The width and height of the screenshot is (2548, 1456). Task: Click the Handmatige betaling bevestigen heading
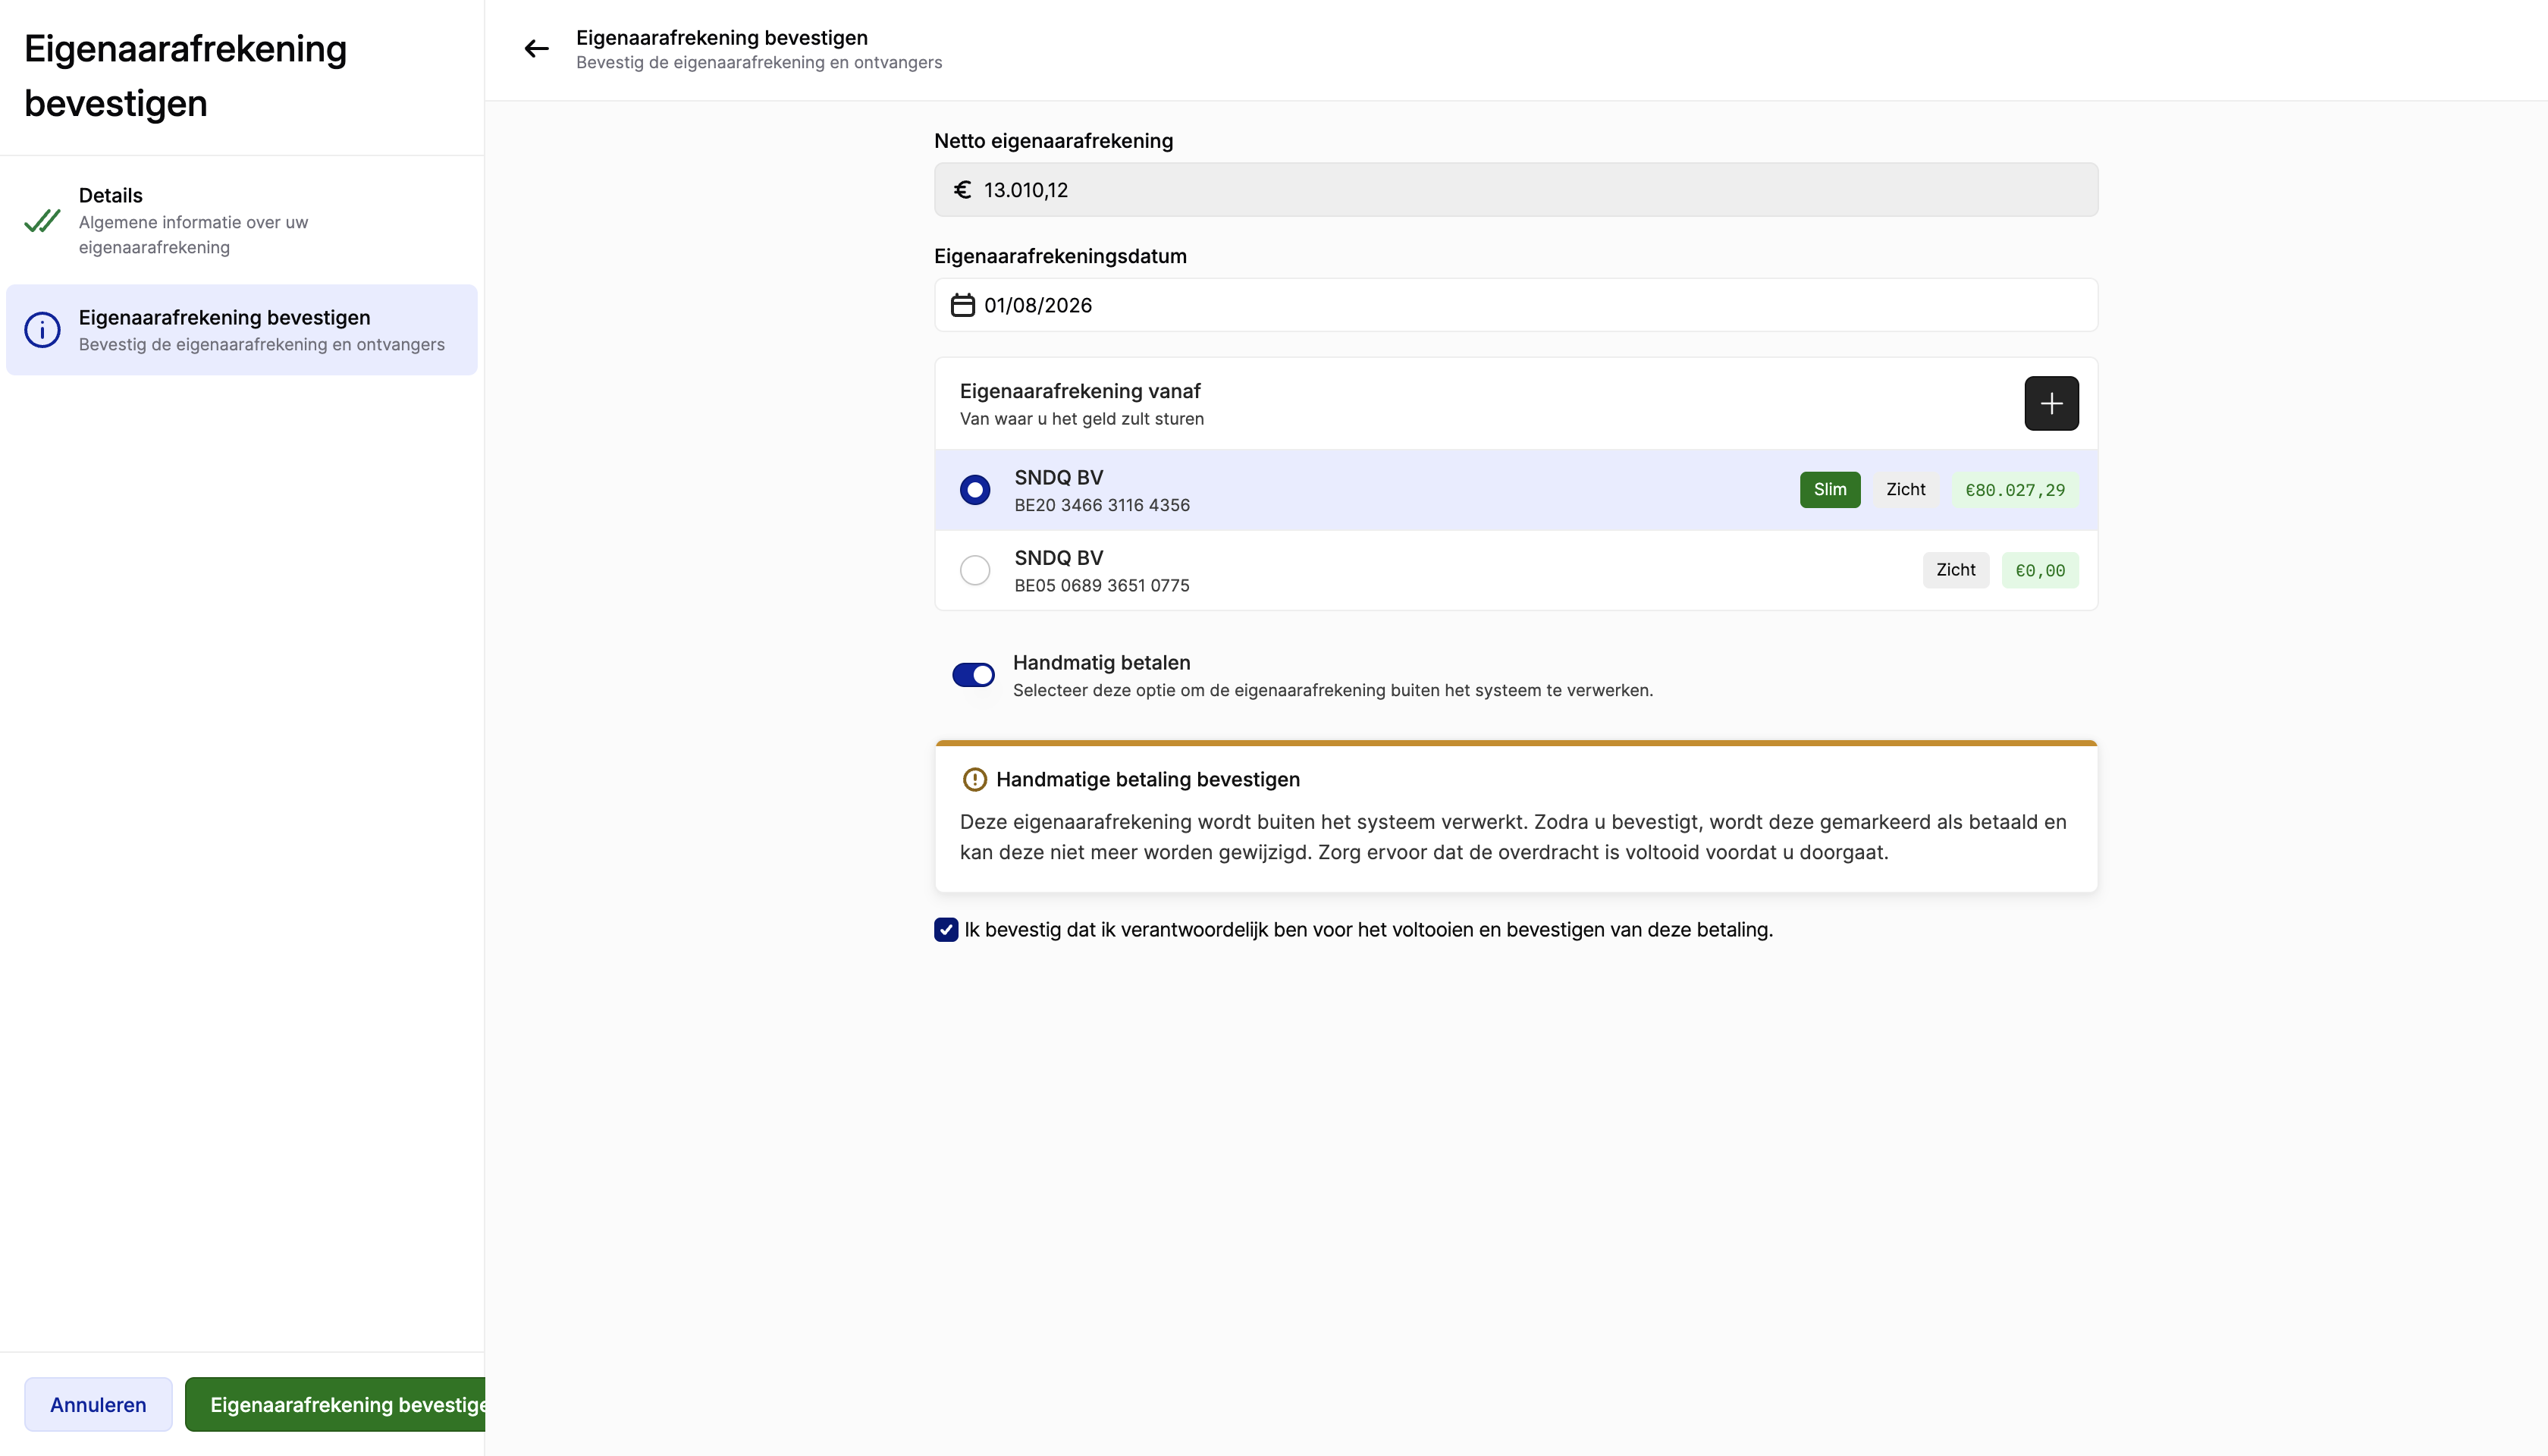(x=1147, y=779)
